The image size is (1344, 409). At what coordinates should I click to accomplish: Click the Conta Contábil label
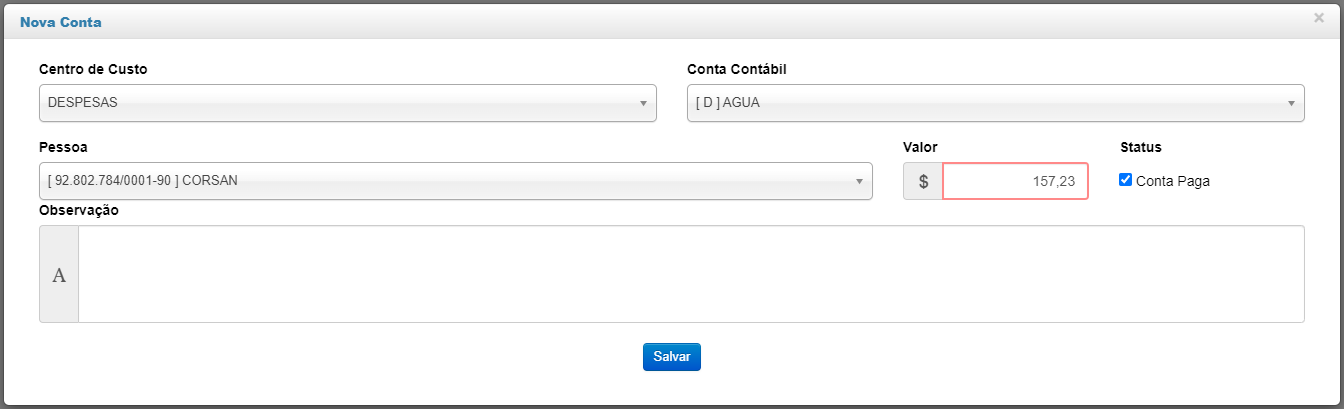coord(743,69)
